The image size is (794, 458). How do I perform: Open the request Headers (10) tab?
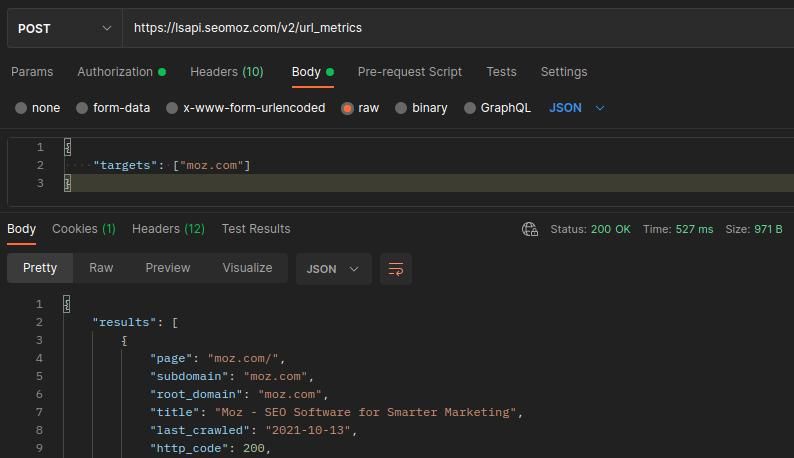(226, 72)
